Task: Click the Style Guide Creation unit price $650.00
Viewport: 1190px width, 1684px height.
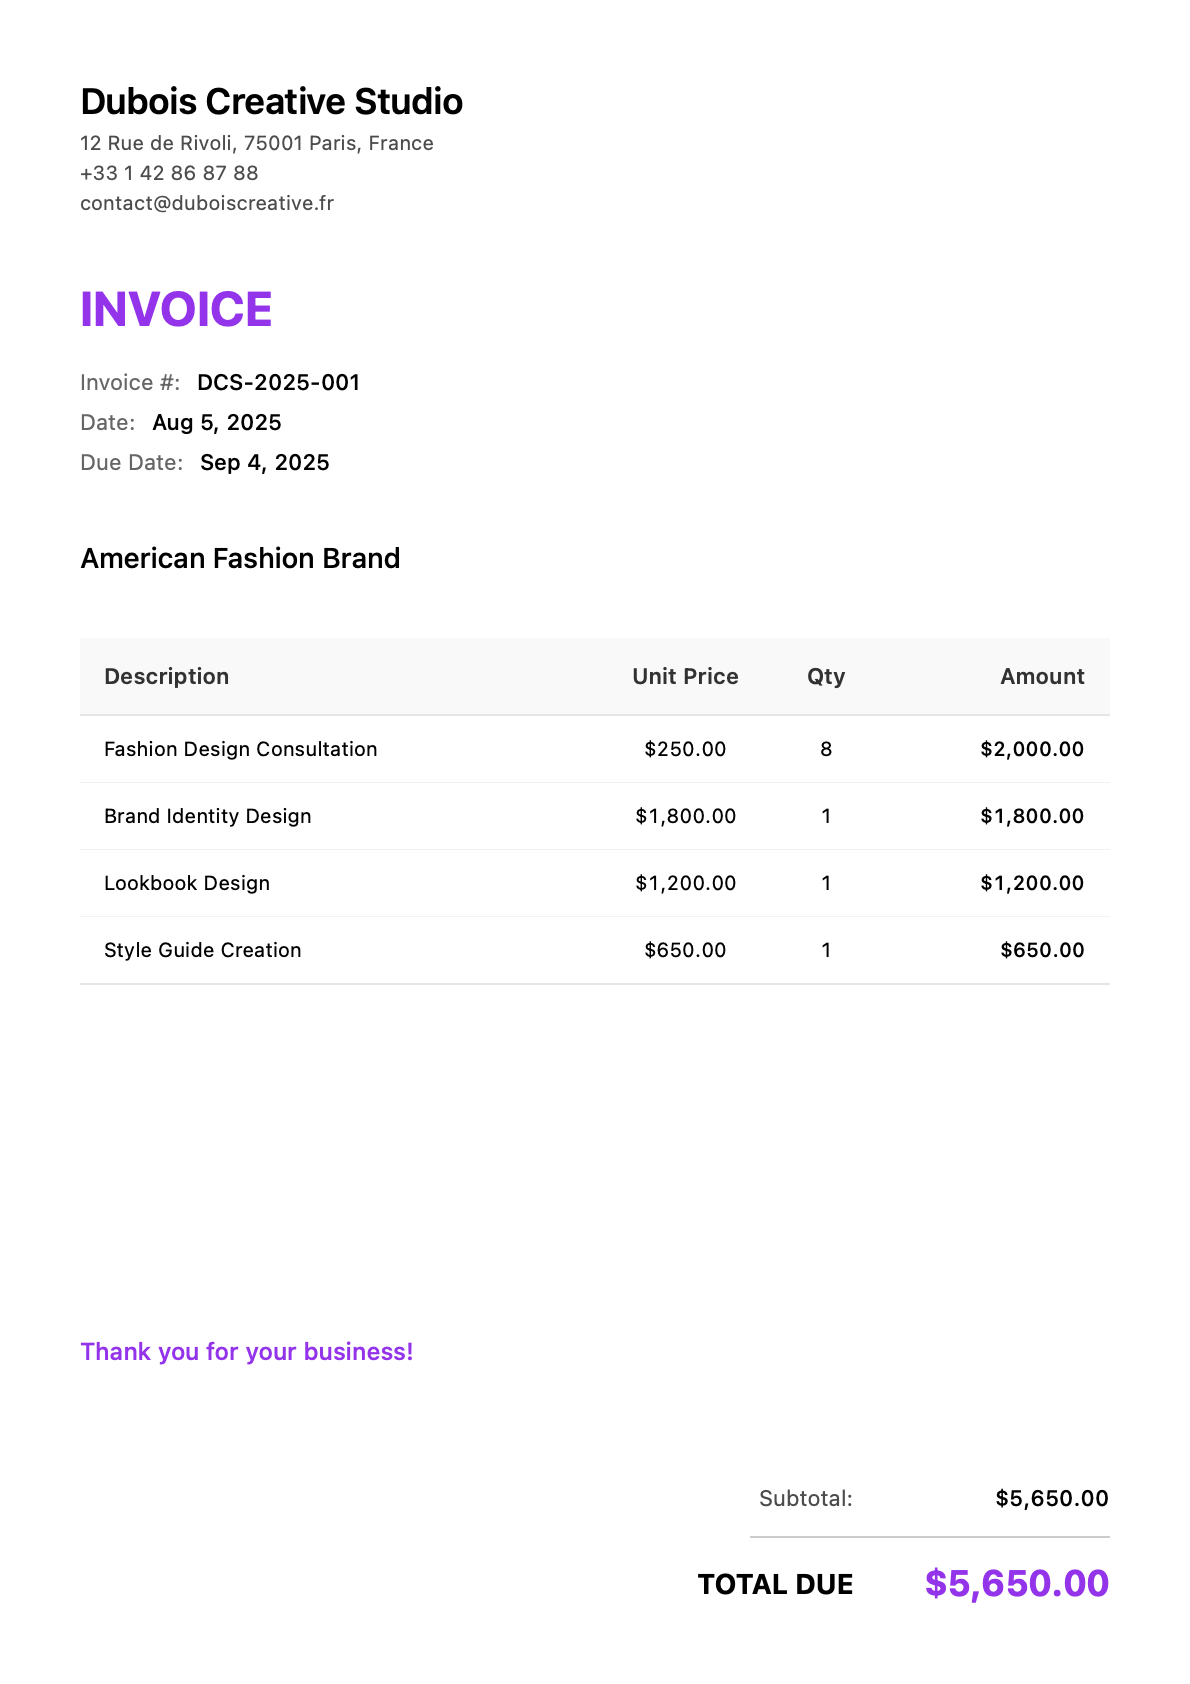Action: pos(685,950)
